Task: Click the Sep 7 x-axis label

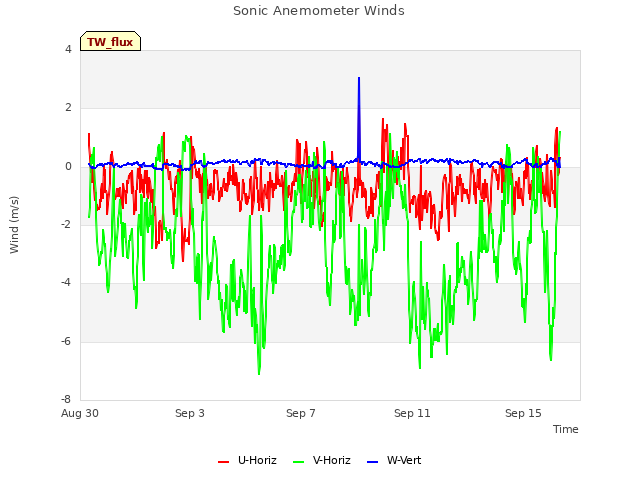Action: [x=301, y=413]
